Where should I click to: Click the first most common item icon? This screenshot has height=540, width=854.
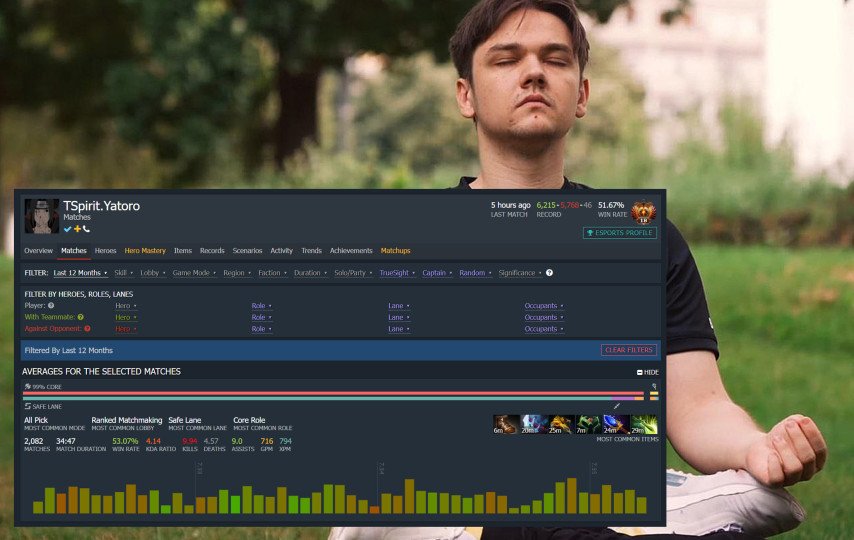pyautogui.click(x=506, y=424)
